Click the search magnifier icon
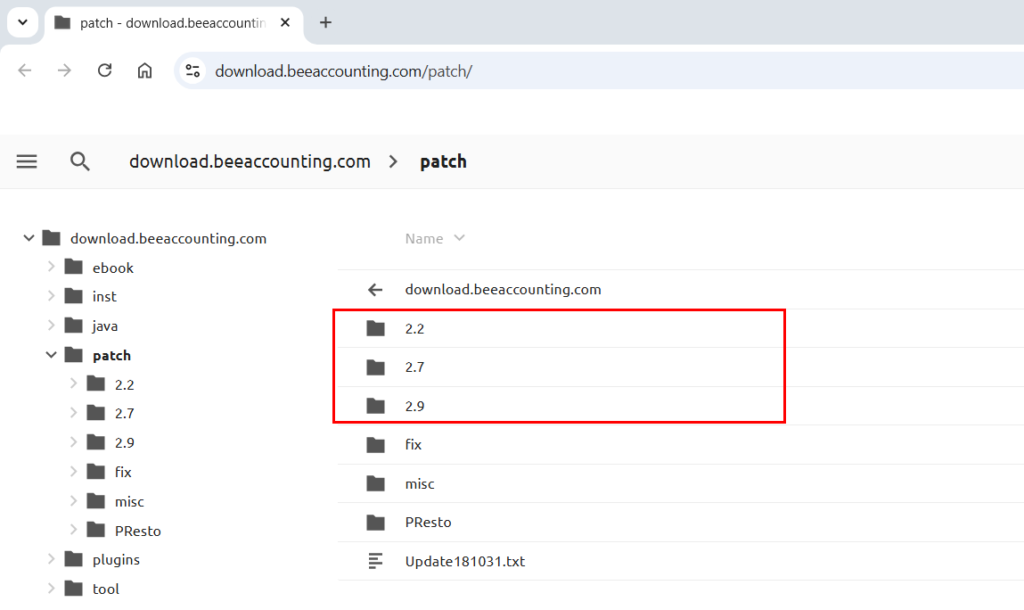The image size is (1024, 610). click(x=80, y=162)
